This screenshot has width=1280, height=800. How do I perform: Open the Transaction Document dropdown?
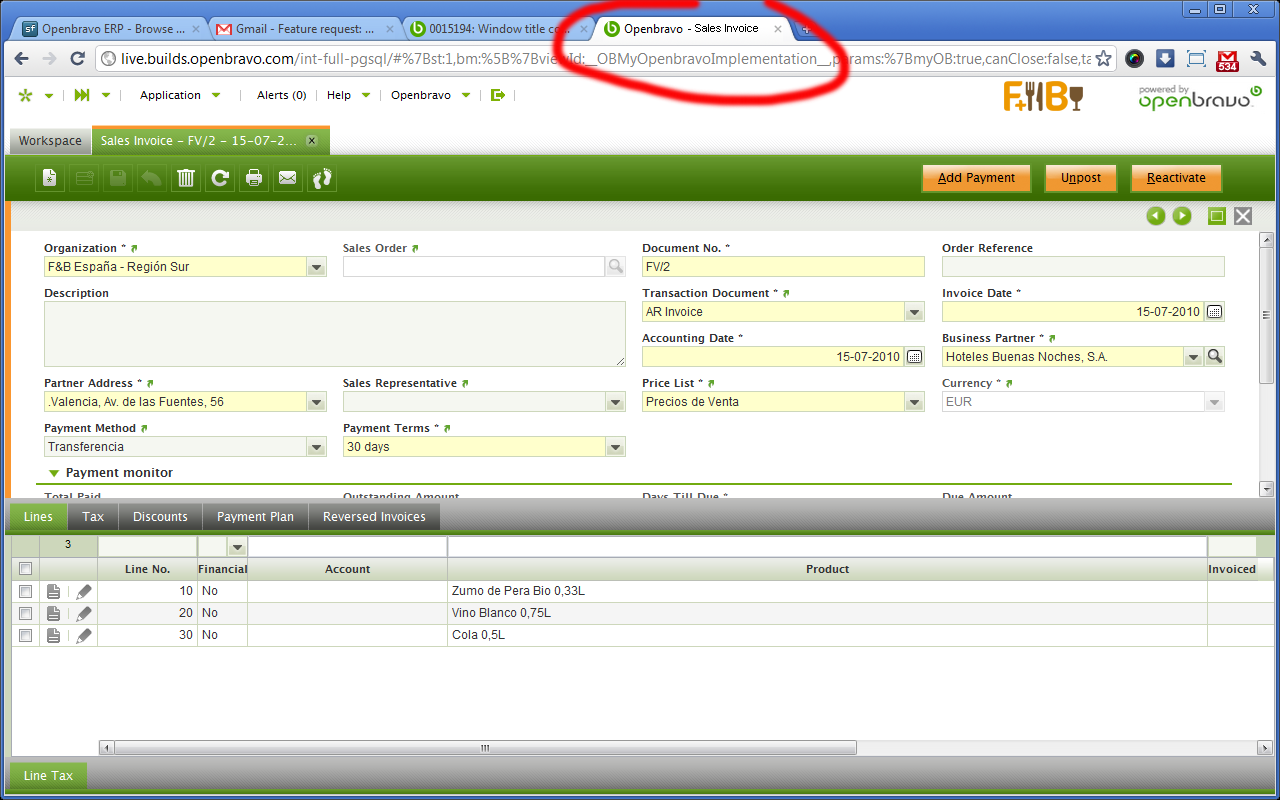914,312
